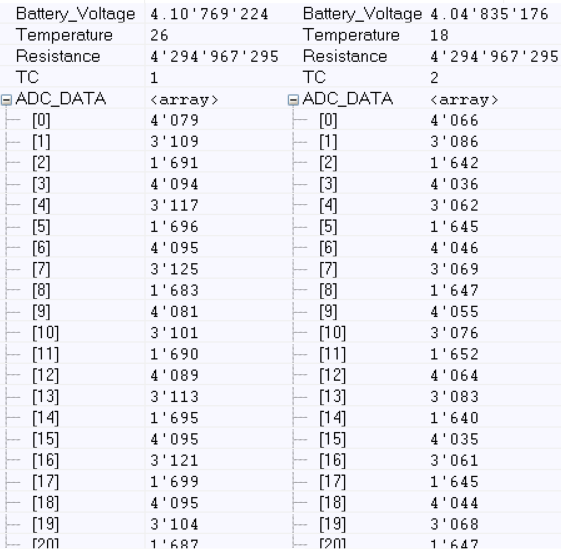
Task: Select left ADC value 1'690
Action: click(174, 354)
